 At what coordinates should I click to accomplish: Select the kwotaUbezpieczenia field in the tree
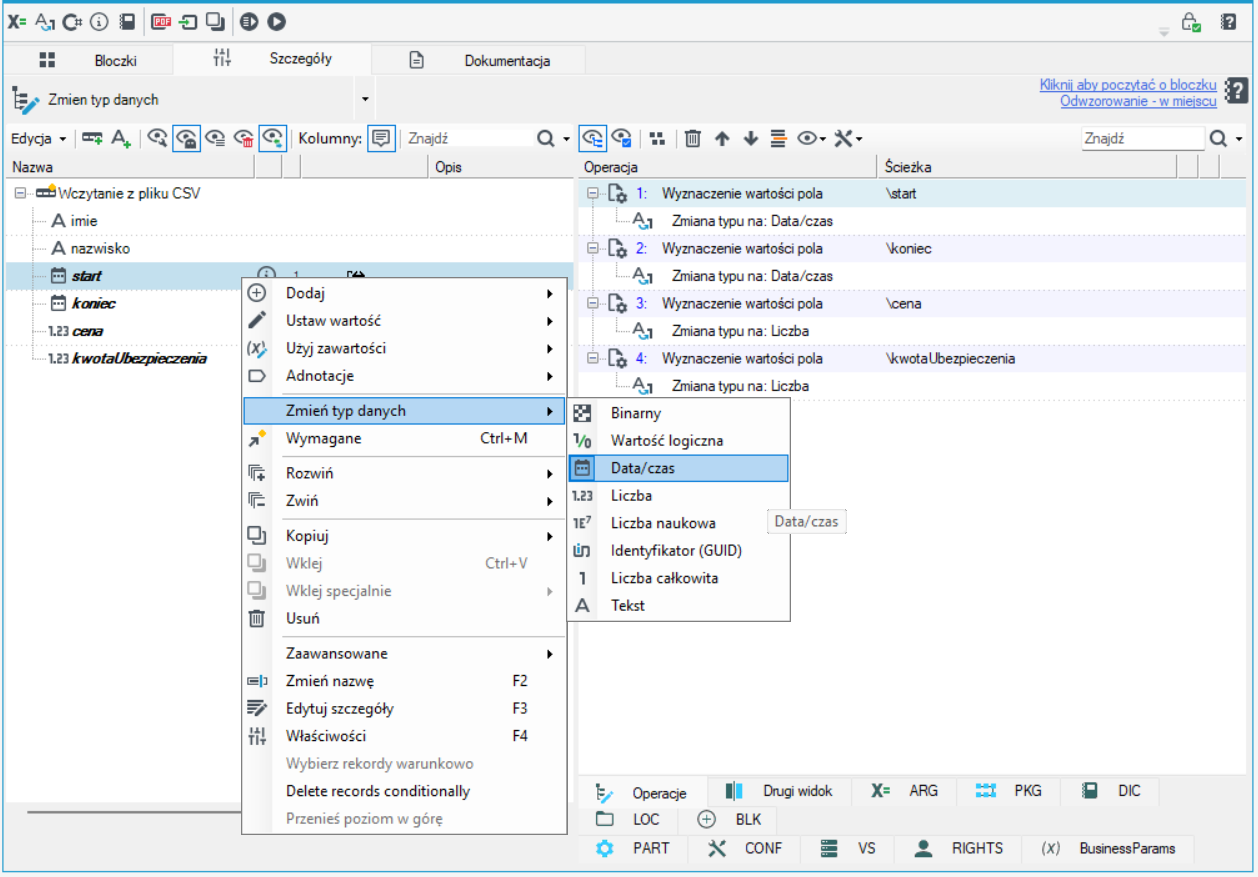[x=140, y=358]
